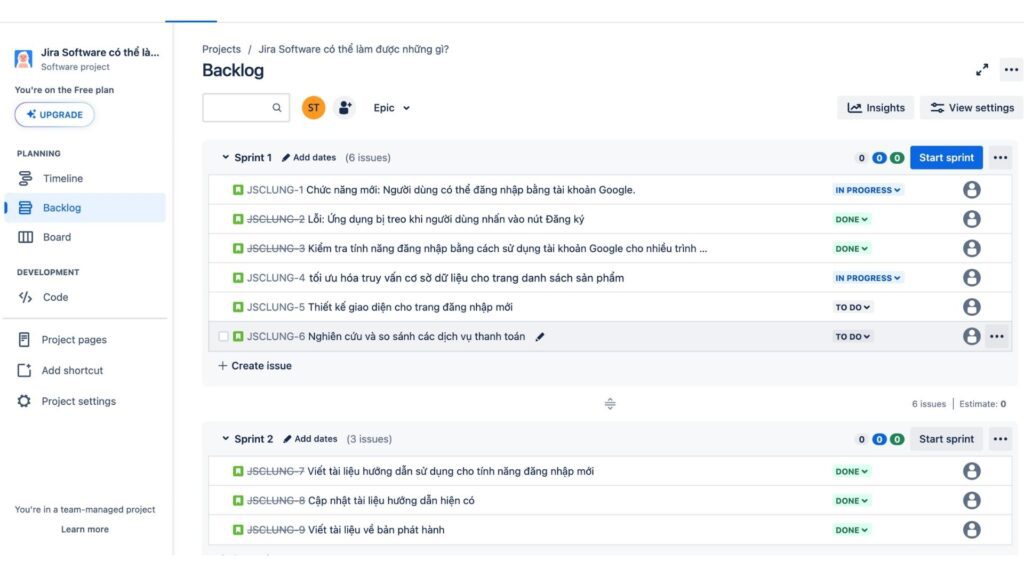1024x576 pixels.
Task: Click assignee avatar for JSCLUNG-2
Action: (x=972, y=219)
